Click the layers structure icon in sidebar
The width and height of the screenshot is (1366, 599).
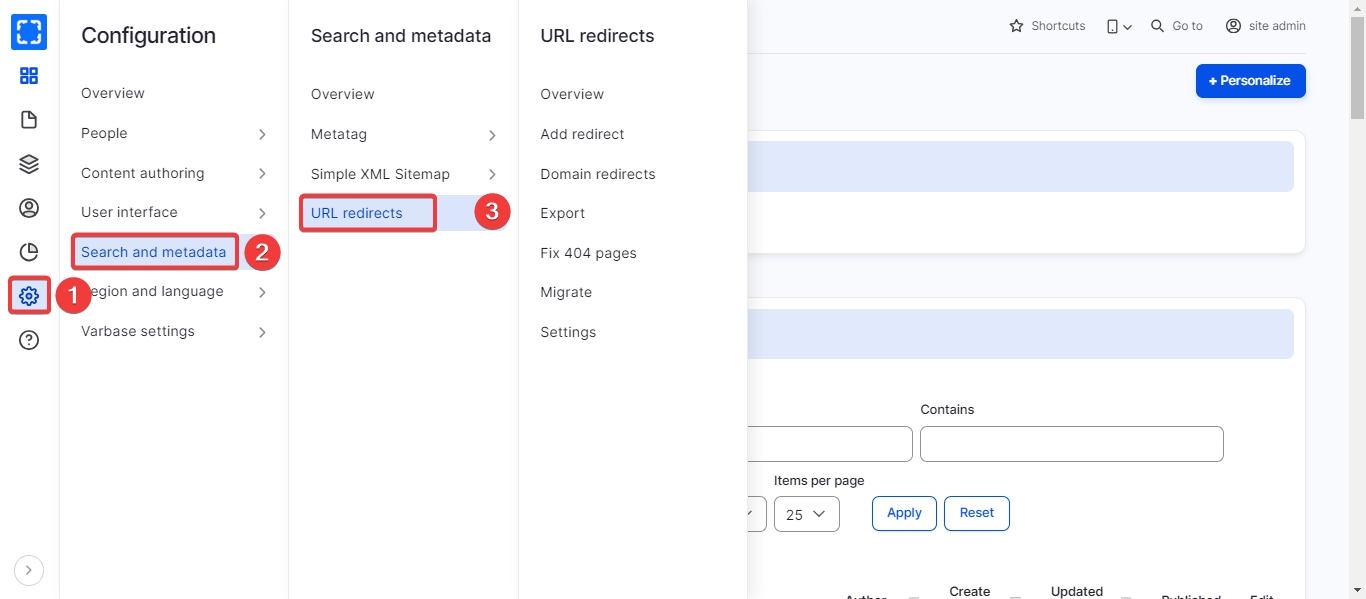tap(29, 164)
